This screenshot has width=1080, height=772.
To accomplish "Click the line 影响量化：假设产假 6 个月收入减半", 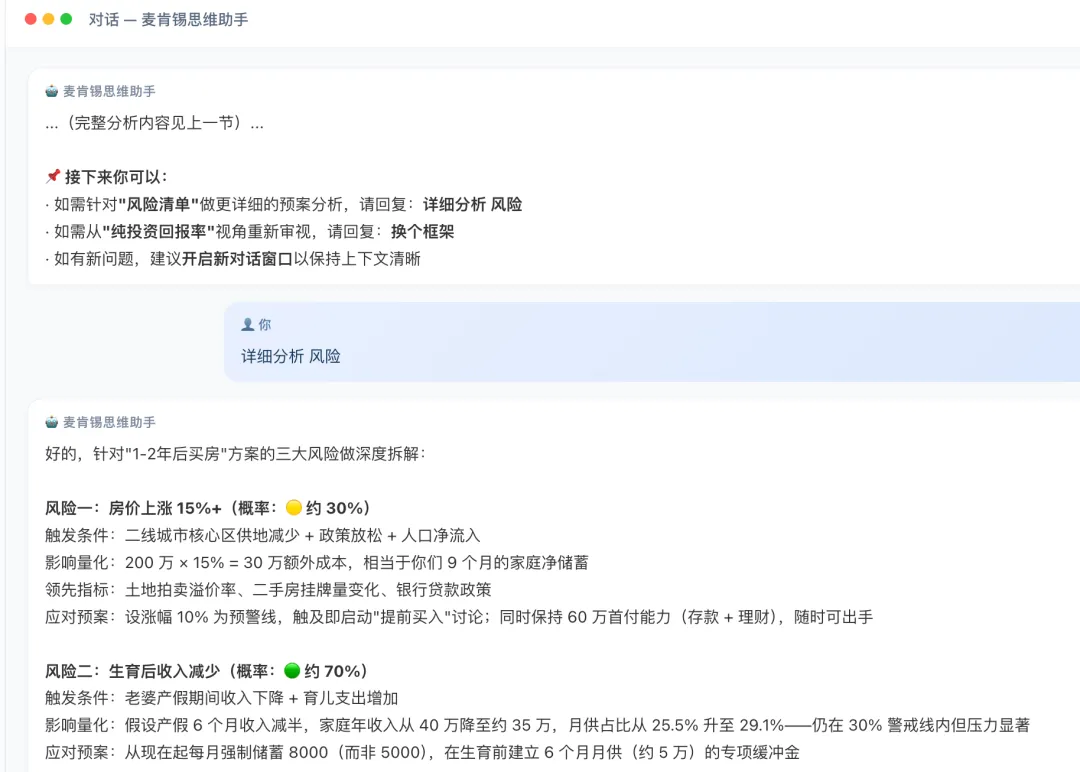I will click(x=537, y=725).
